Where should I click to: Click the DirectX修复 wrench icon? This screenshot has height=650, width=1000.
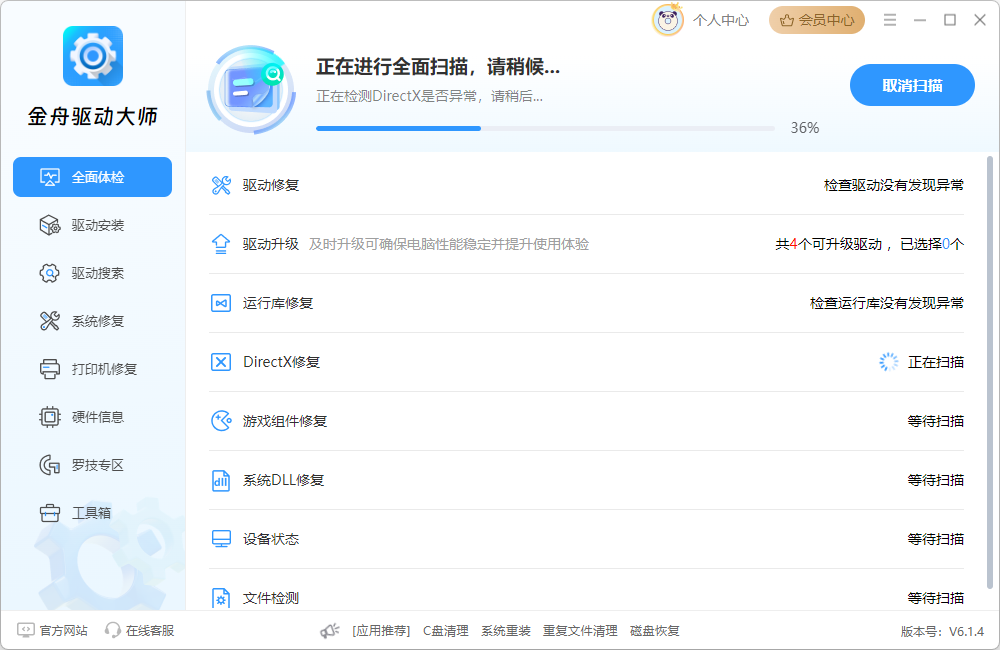point(221,361)
